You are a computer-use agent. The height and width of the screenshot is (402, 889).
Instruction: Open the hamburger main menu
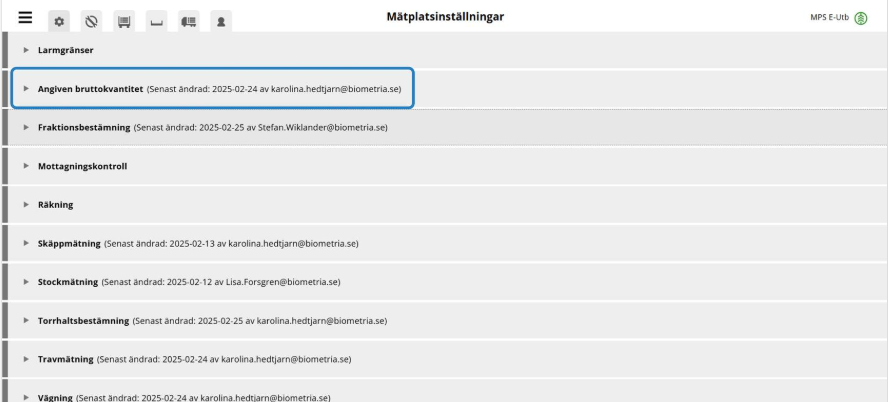pyautogui.click(x=25, y=18)
